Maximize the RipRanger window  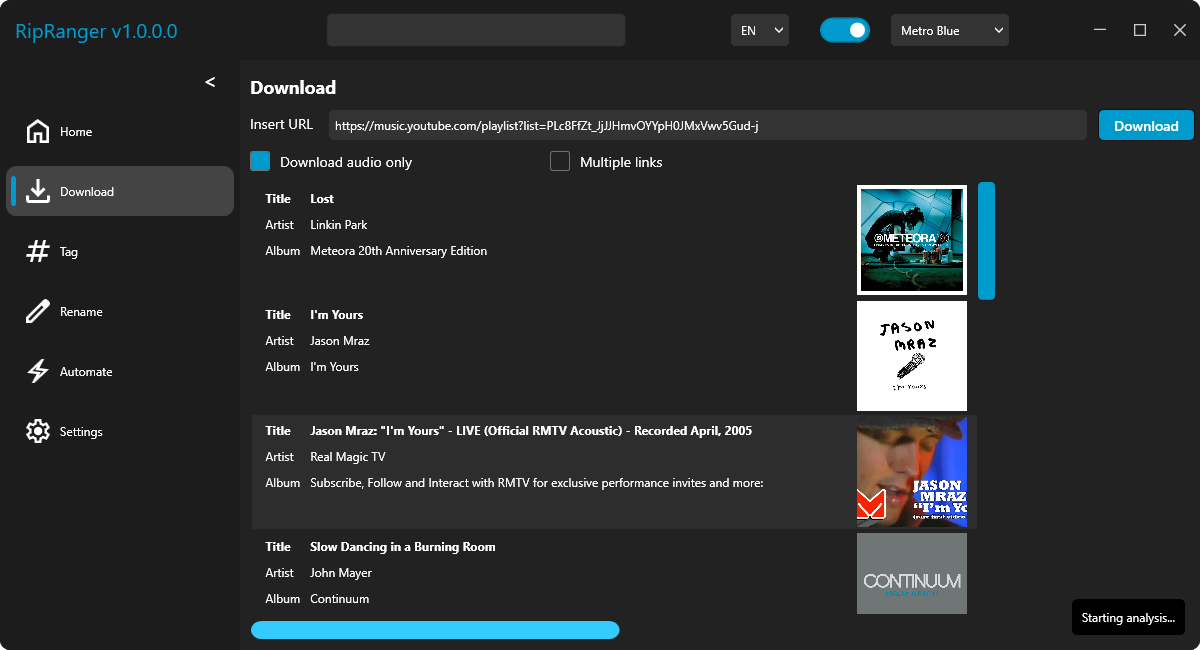(x=1140, y=30)
